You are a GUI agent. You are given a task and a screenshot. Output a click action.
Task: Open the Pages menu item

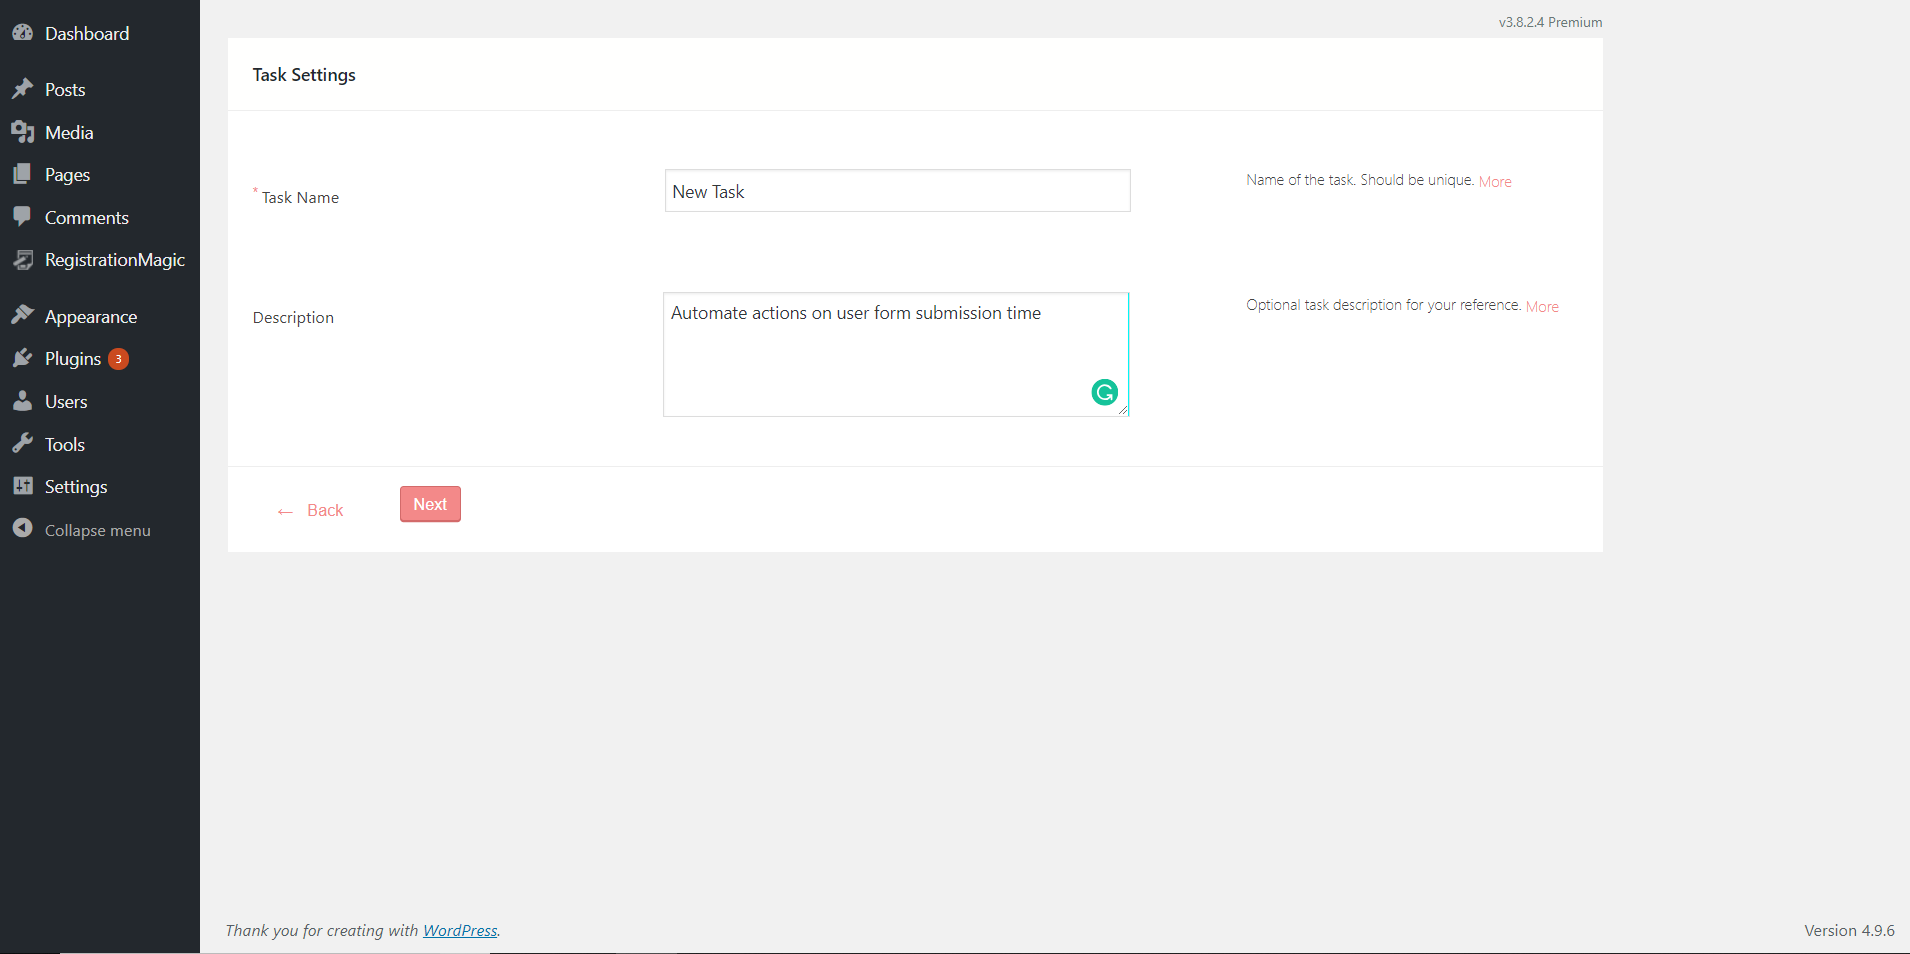(x=67, y=174)
